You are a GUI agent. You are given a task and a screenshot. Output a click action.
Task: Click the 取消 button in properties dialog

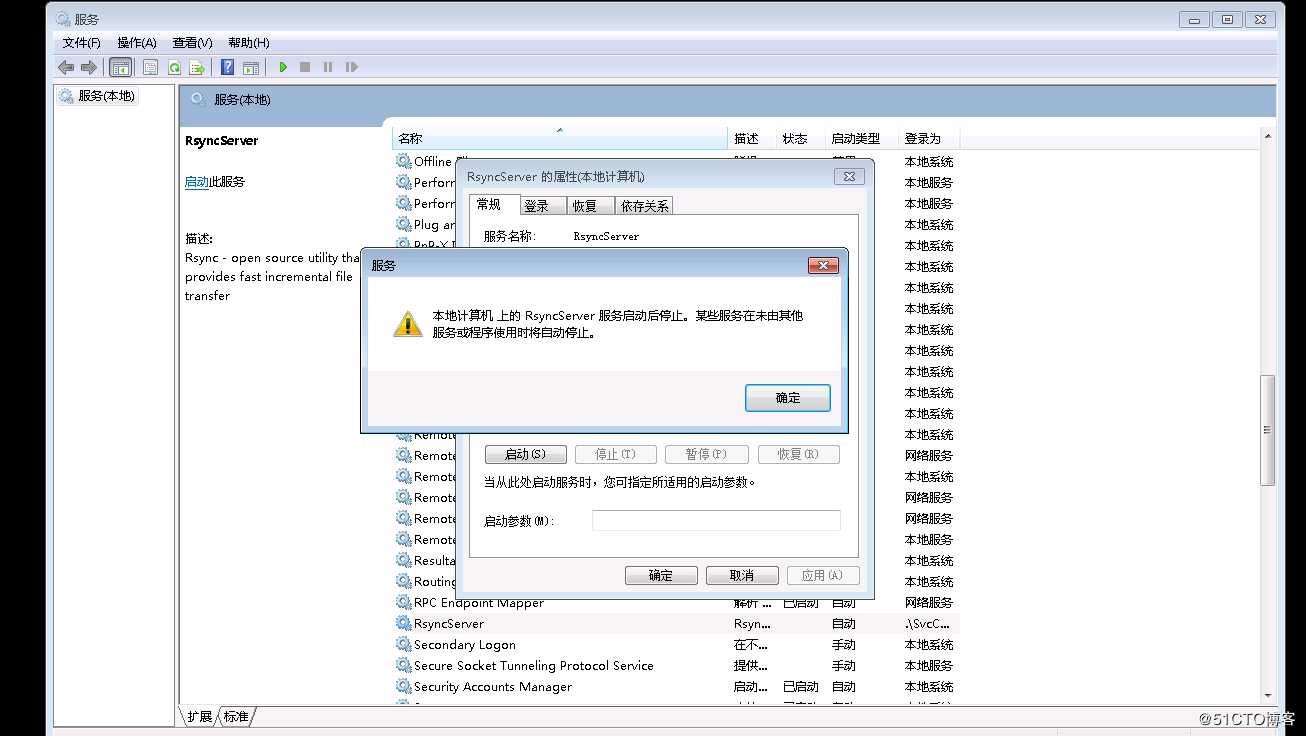742,575
